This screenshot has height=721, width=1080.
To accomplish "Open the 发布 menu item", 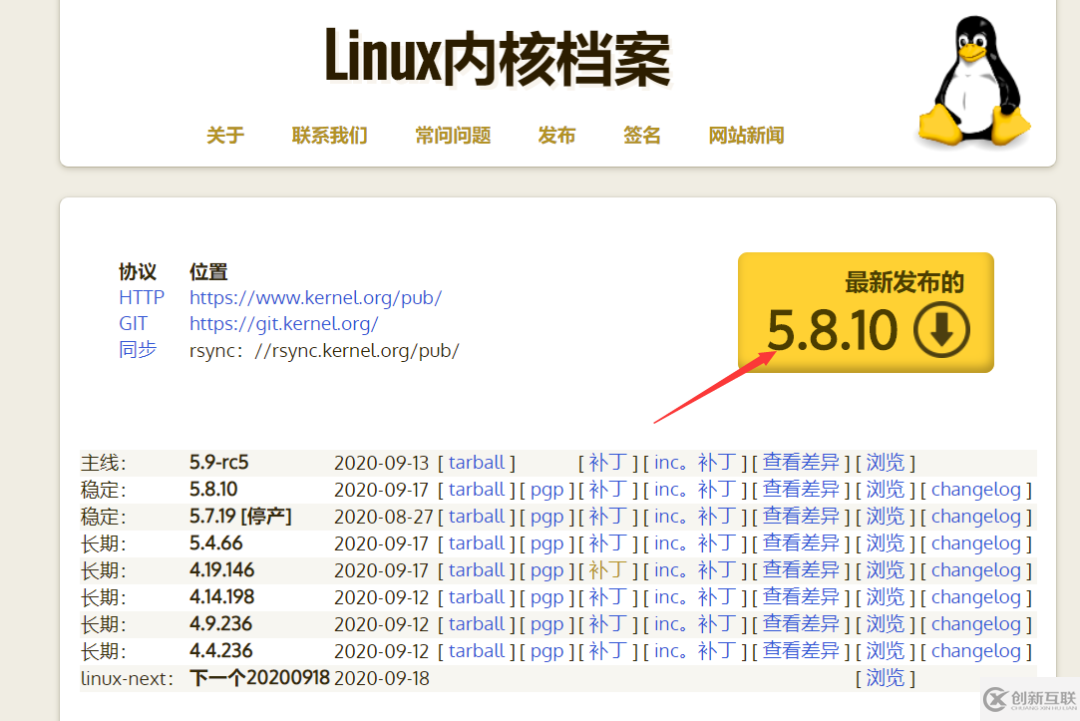I will (x=556, y=135).
